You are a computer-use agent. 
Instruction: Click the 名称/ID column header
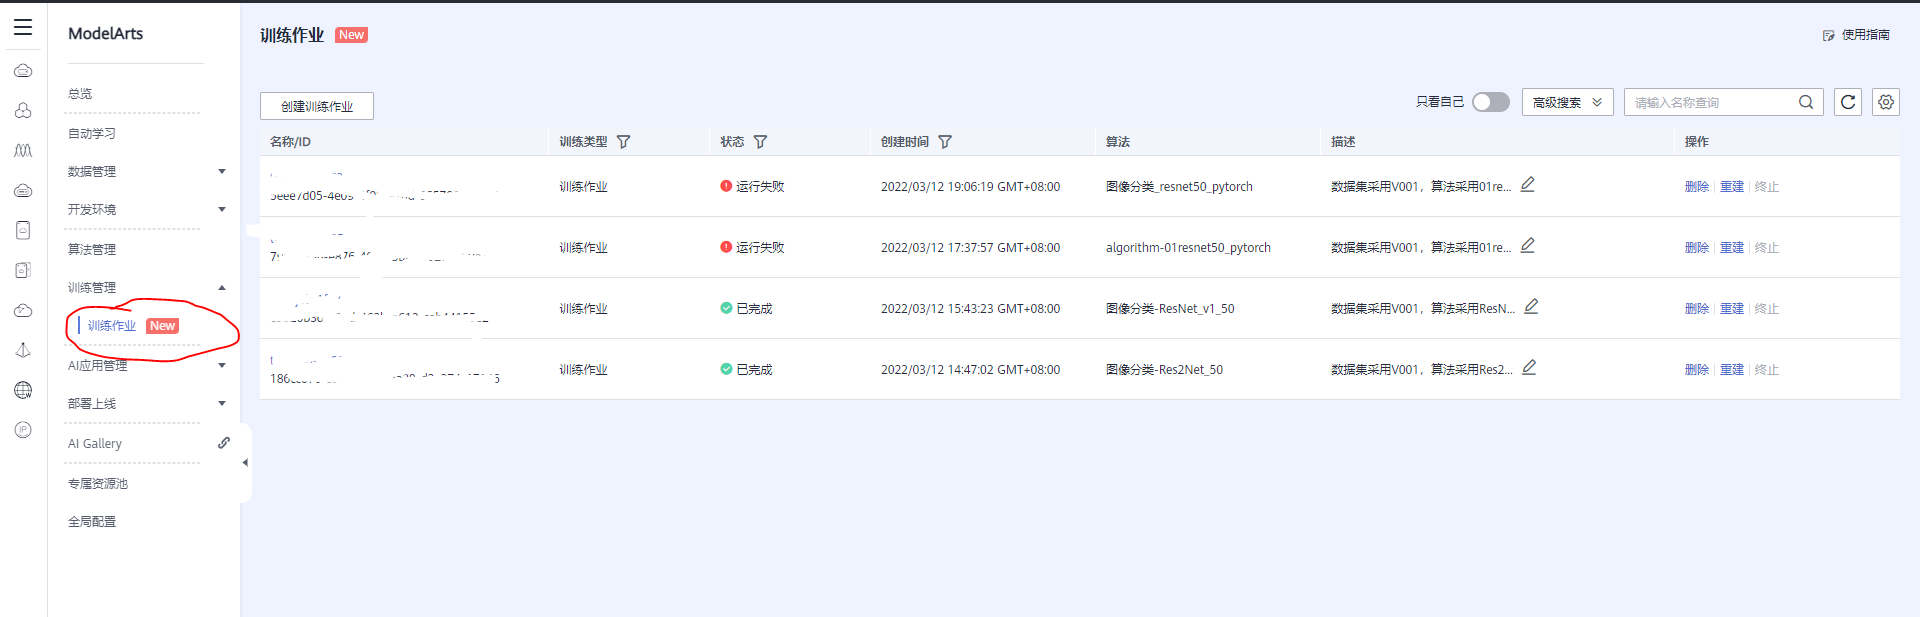(290, 142)
